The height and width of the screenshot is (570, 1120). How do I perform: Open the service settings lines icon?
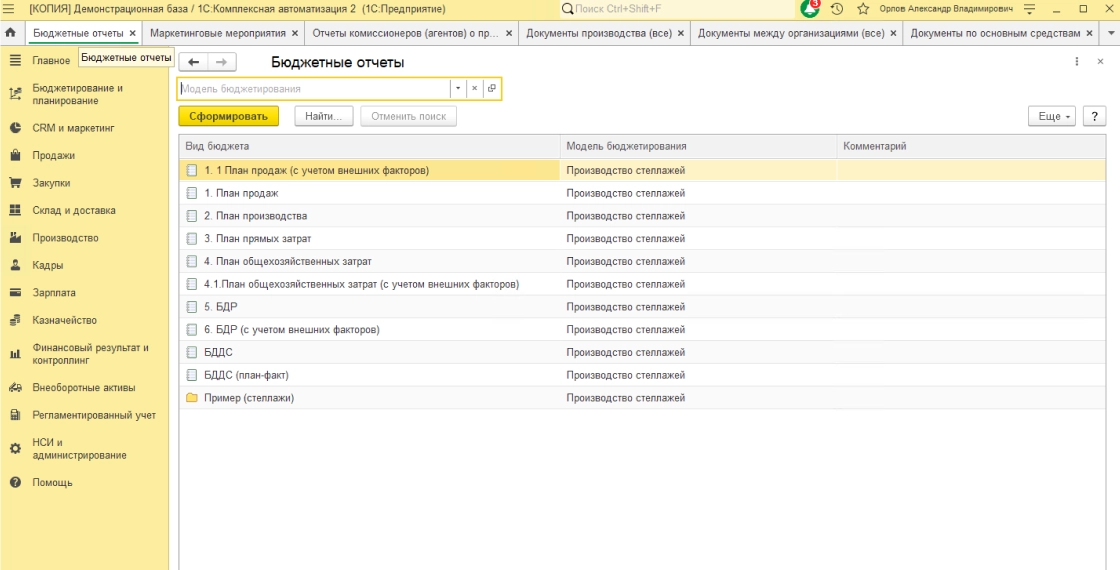1029,9
